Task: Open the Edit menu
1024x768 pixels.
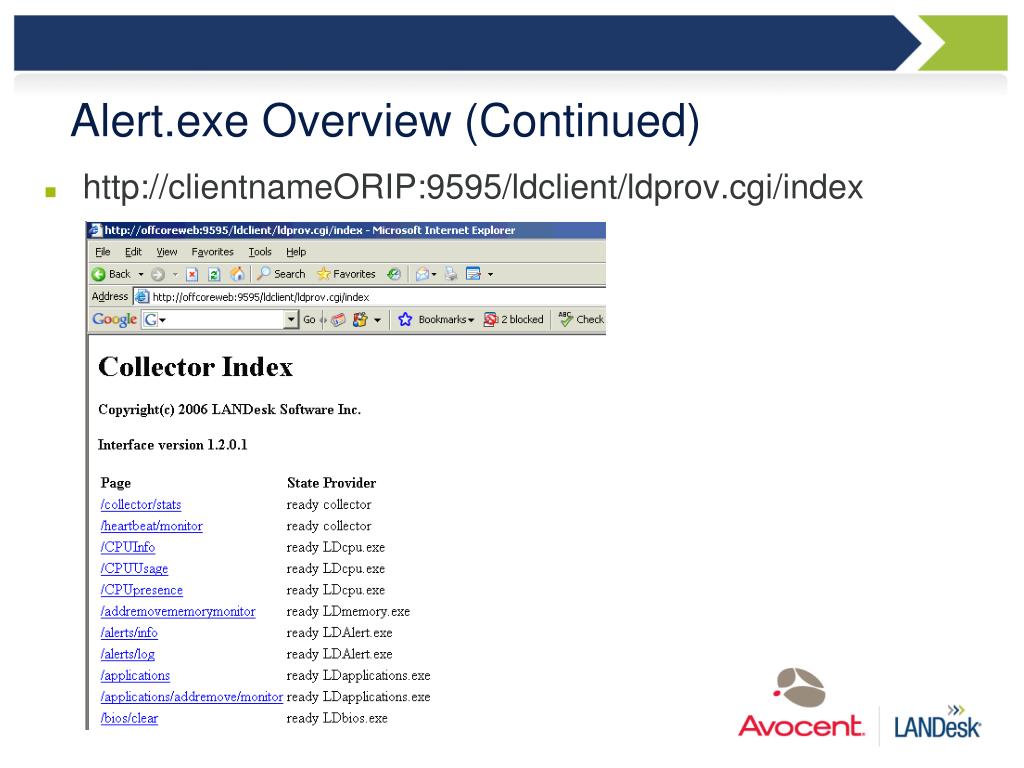Action: pos(133,252)
